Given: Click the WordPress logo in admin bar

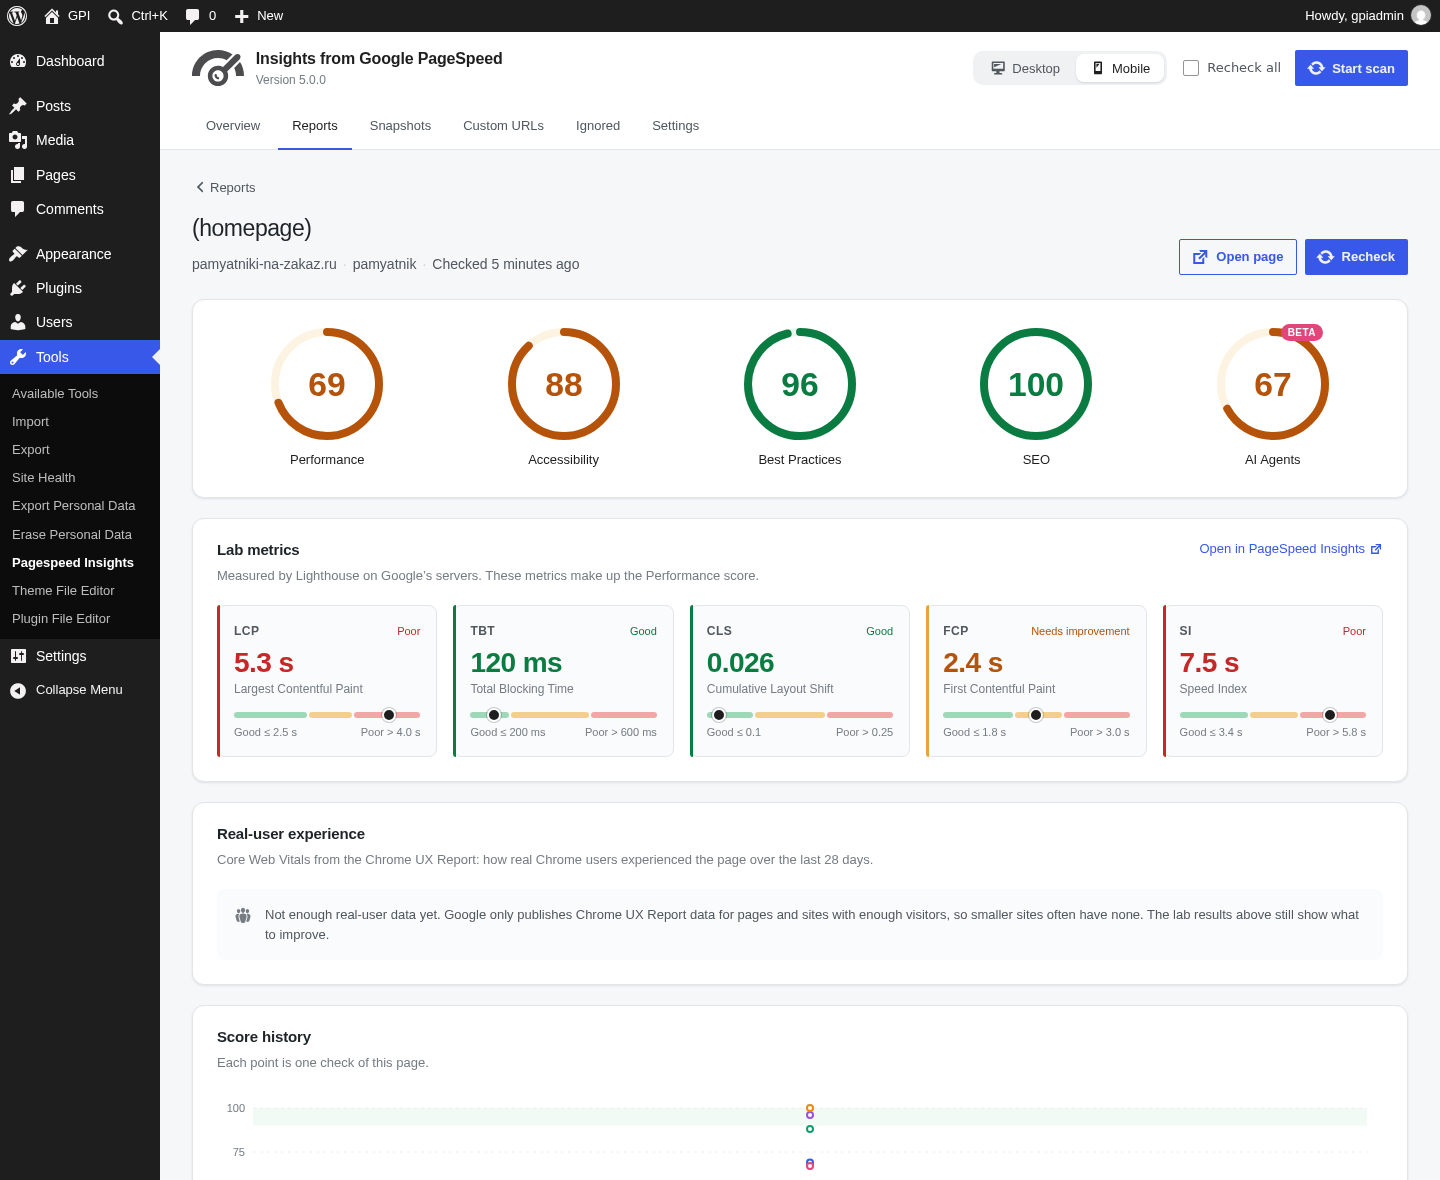Looking at the screenshot, I should 17,16.
